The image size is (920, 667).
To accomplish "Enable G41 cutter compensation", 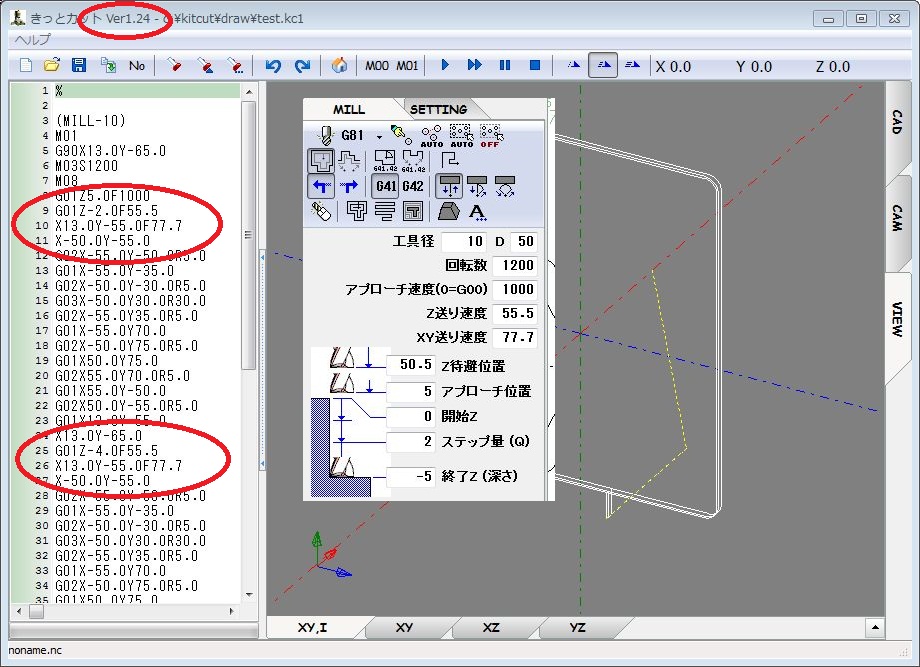I will click(x=385, y=187).
